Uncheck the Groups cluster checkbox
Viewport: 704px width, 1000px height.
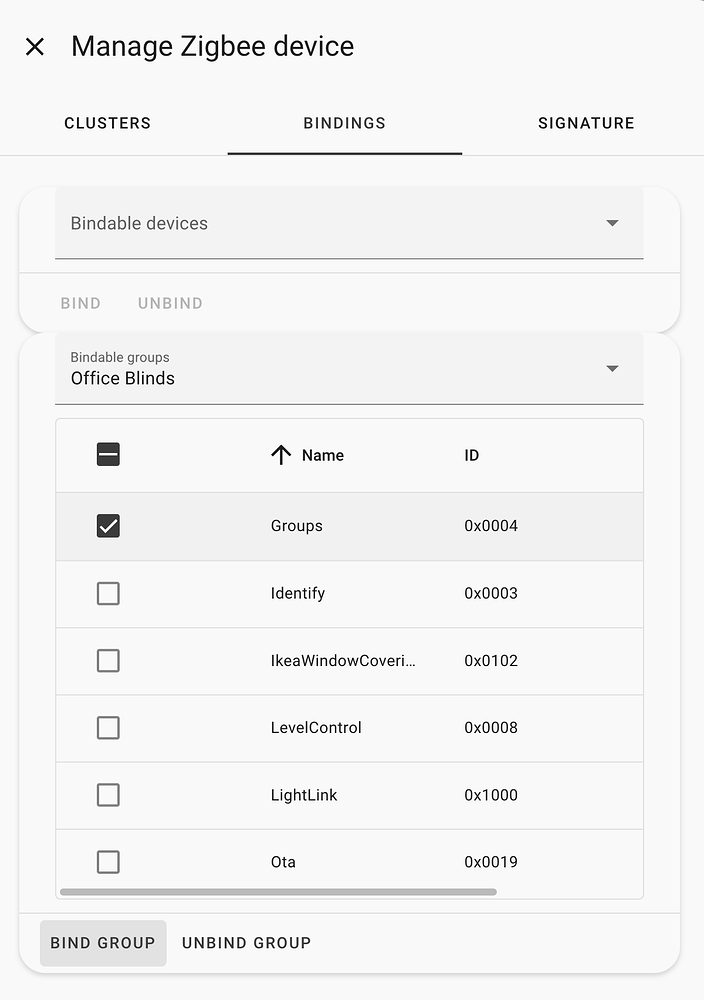pyautogui.click(x=108, y=525)
